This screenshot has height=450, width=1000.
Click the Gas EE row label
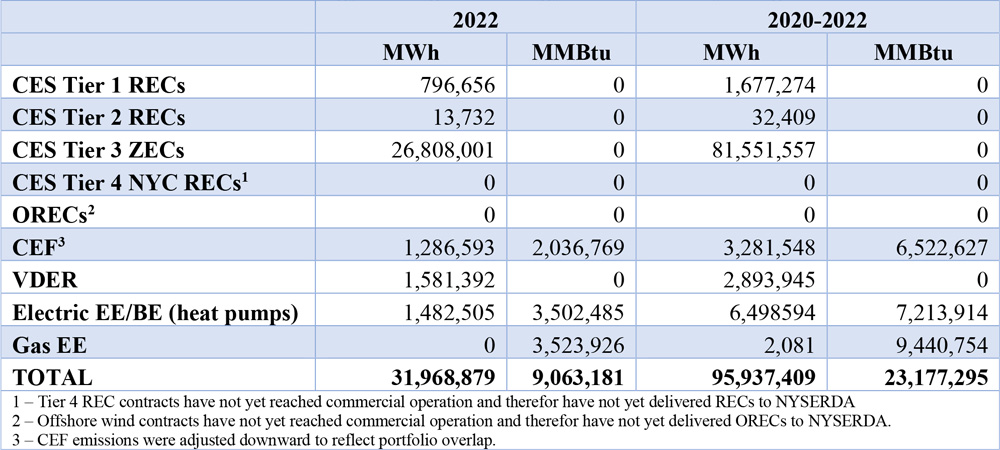(45, 345)
